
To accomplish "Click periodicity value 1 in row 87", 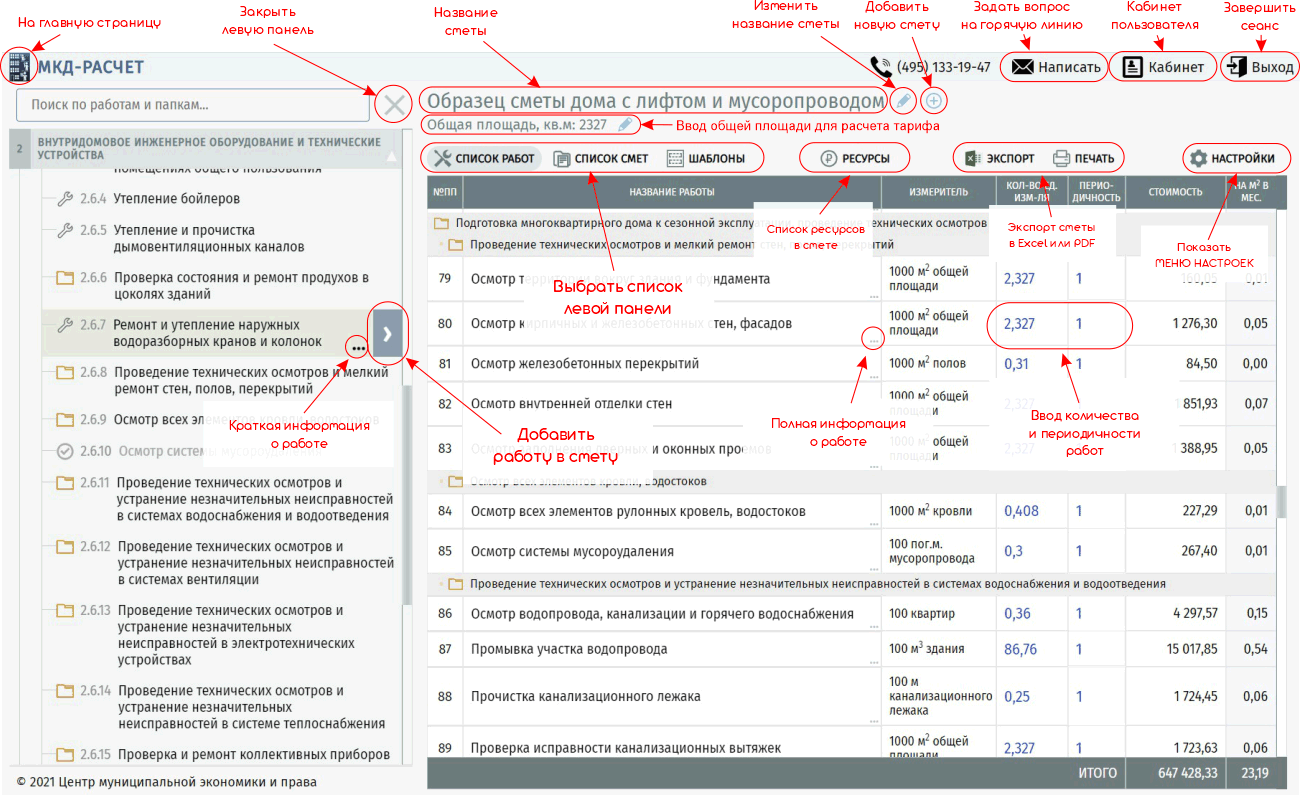I will pos(1079,649).
